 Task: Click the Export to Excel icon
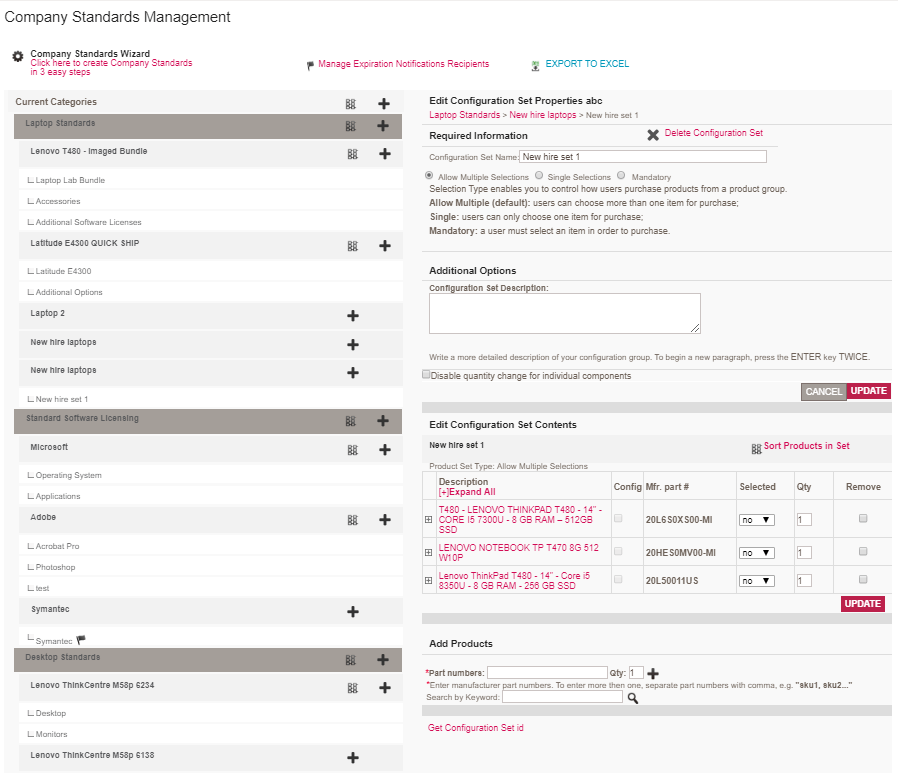tap(536, 65)
